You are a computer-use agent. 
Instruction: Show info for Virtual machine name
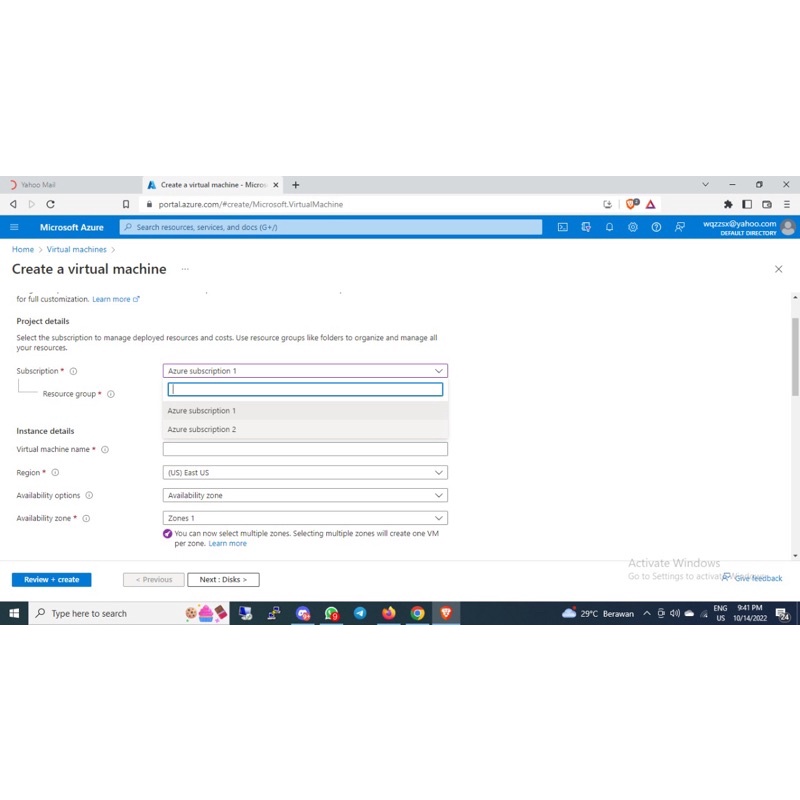click(105, 449)
